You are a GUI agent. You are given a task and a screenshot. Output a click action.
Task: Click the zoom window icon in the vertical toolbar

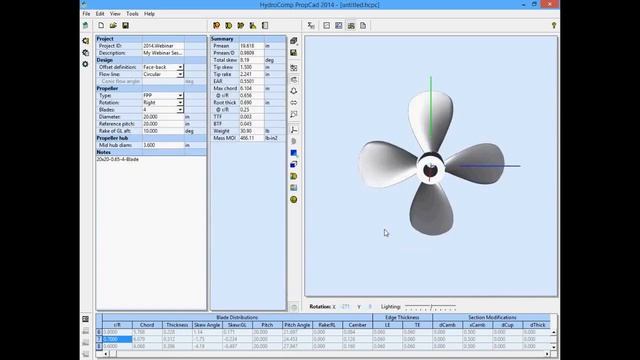pyautogui.click(x=293, y=114)
